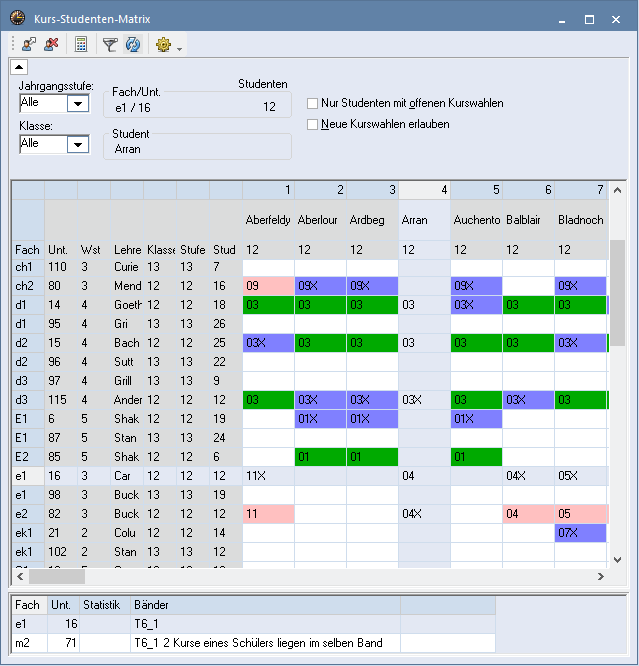Image resolution: width=639 pixels, height=666 pixels.
Task: Open the calculator toolbar icon
Action: coord(81,44)
